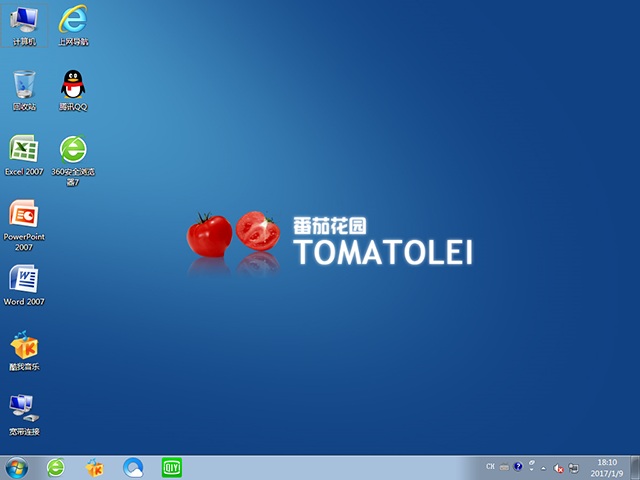Open the Excel 2007 shortcut
640x480 pixels.
[24, 152]
